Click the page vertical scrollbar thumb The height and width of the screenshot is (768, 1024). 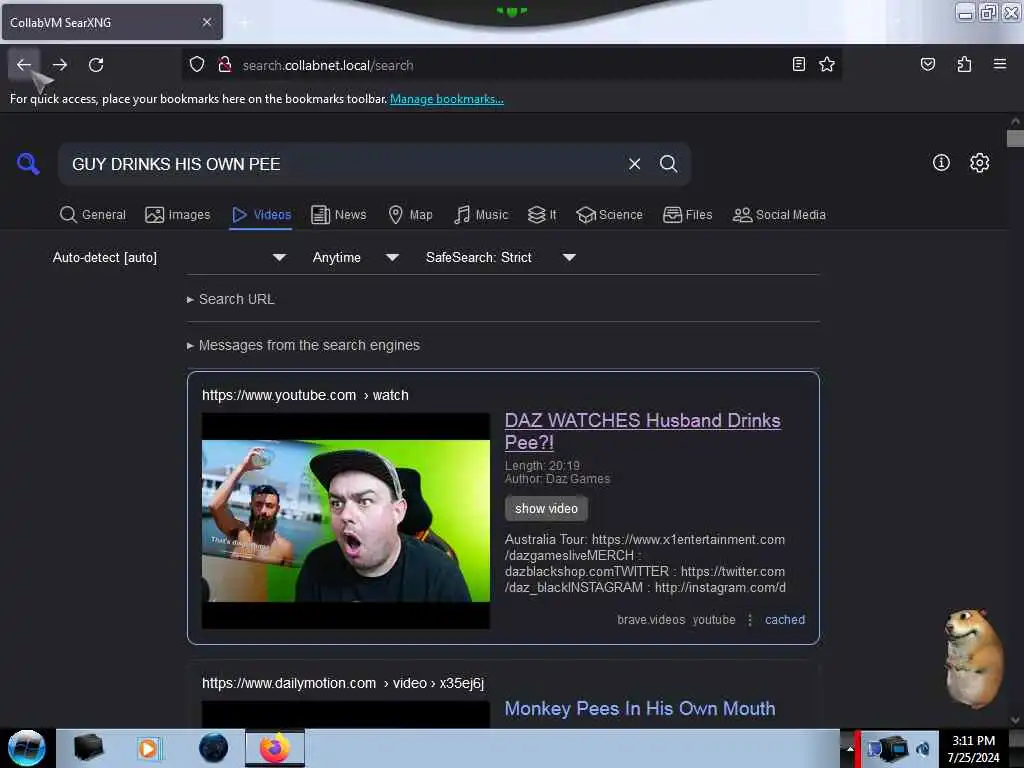[x=1014, y=138]
